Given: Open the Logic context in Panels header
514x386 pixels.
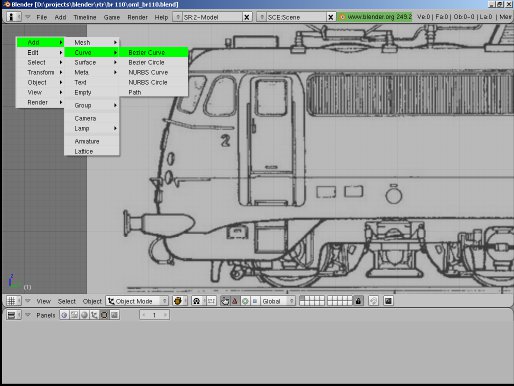Looking at the screenshot, I should pyautogui.click(x=64, y=315).
